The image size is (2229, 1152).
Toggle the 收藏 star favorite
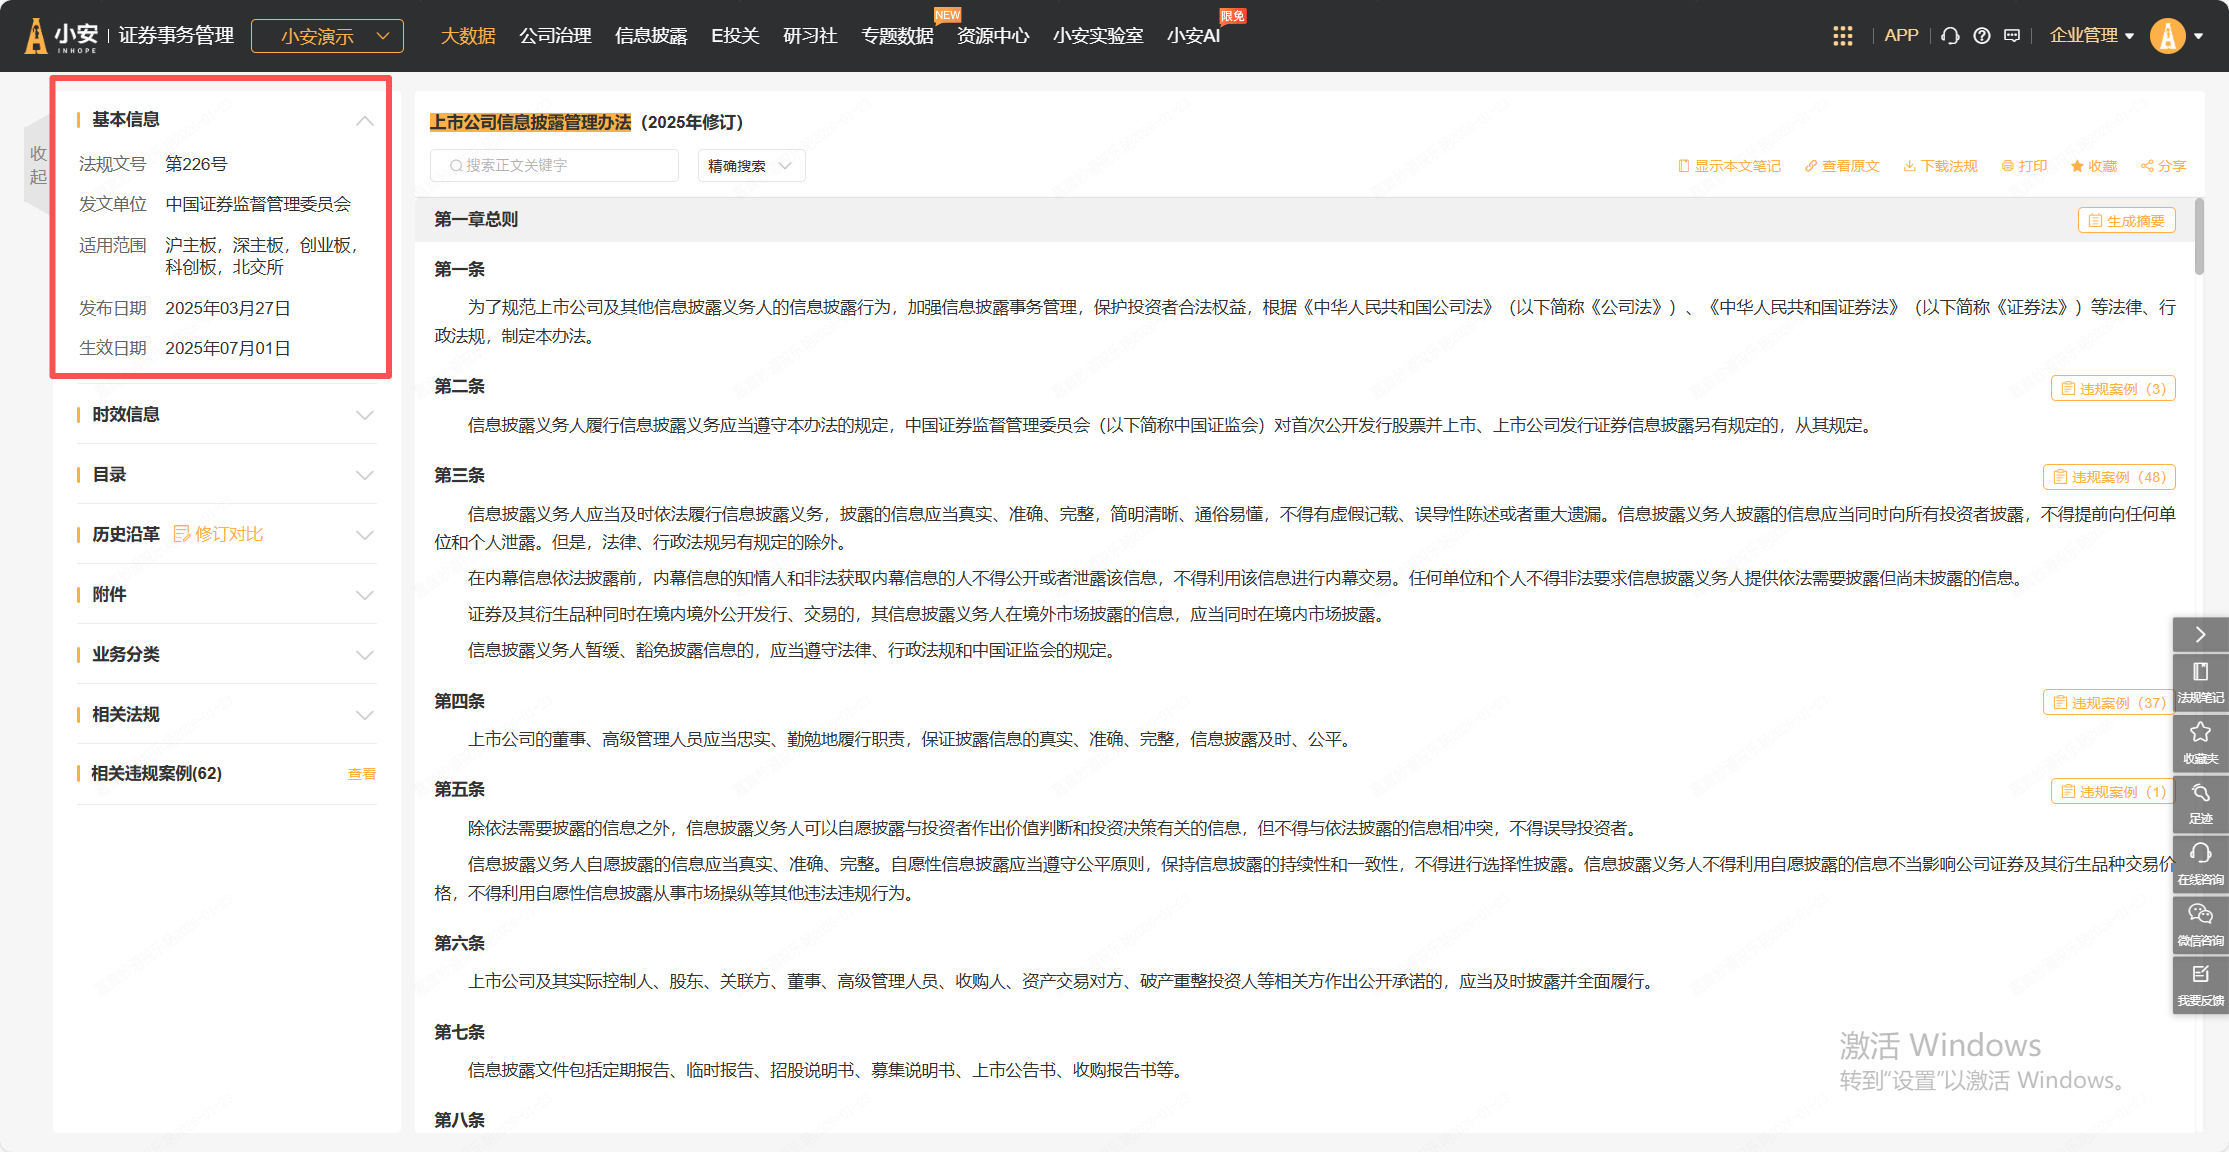[2094, 166]
